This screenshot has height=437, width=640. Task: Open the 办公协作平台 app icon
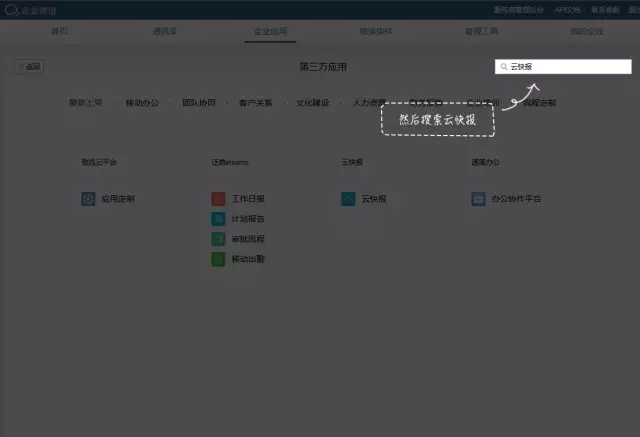tap(478, 199)
